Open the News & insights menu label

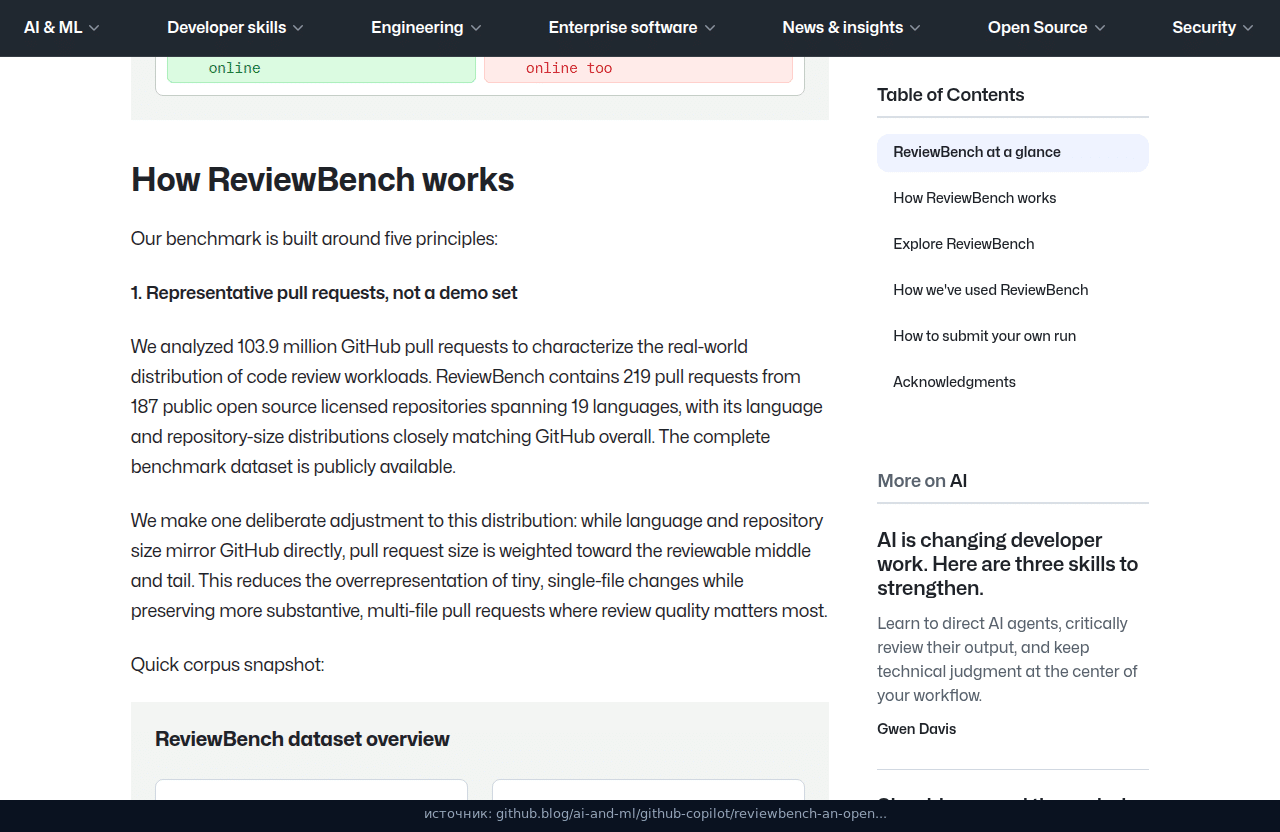(843, 28)
